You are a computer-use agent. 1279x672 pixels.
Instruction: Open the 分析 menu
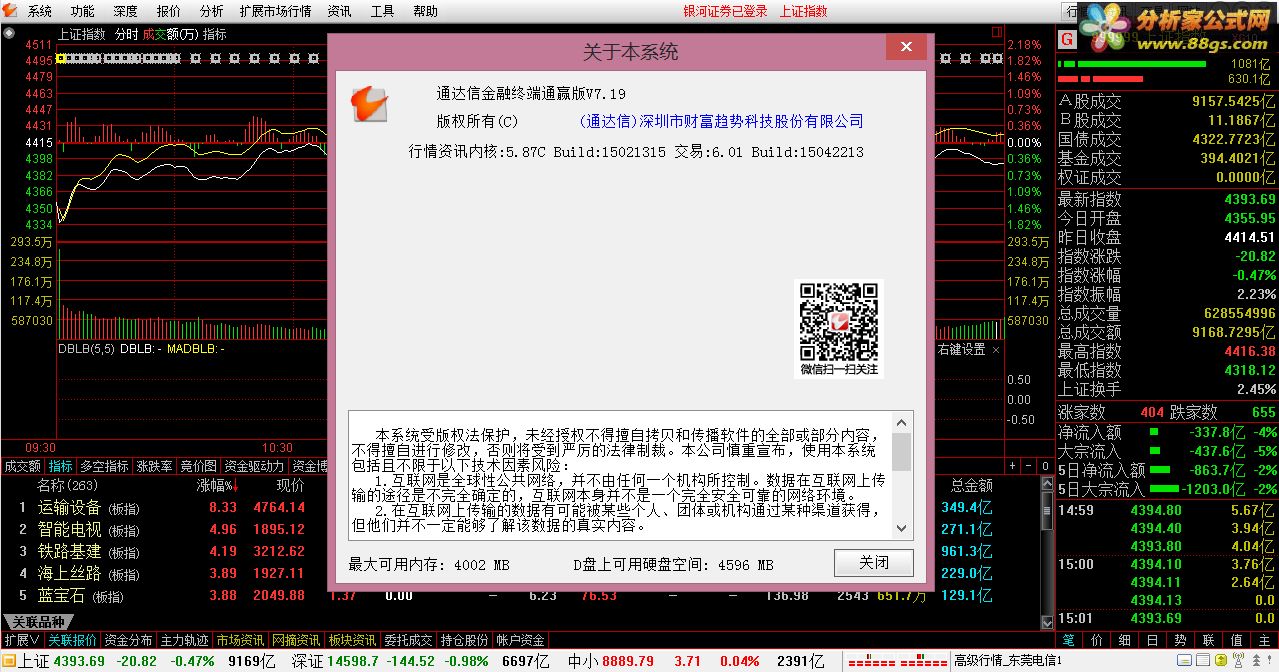tap(212, 11)
